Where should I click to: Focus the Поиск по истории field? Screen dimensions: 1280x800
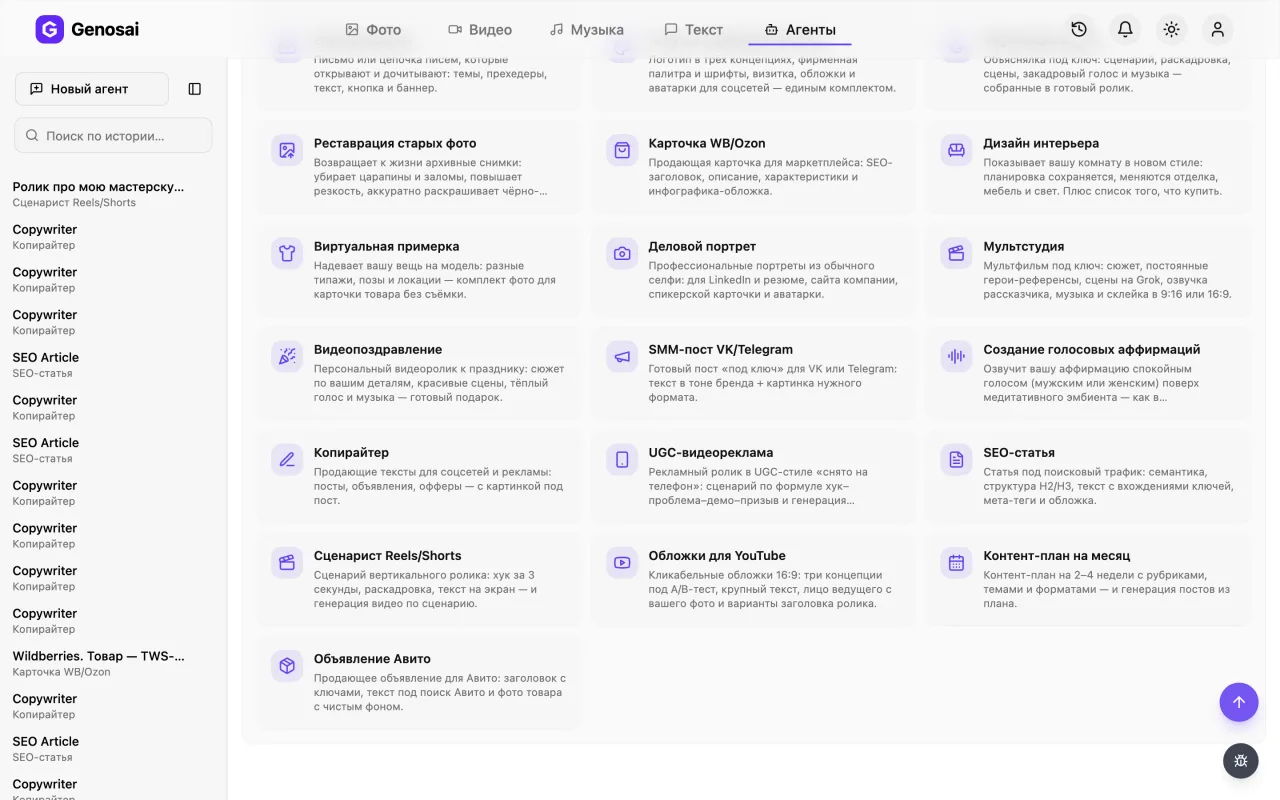click(113, 135)
